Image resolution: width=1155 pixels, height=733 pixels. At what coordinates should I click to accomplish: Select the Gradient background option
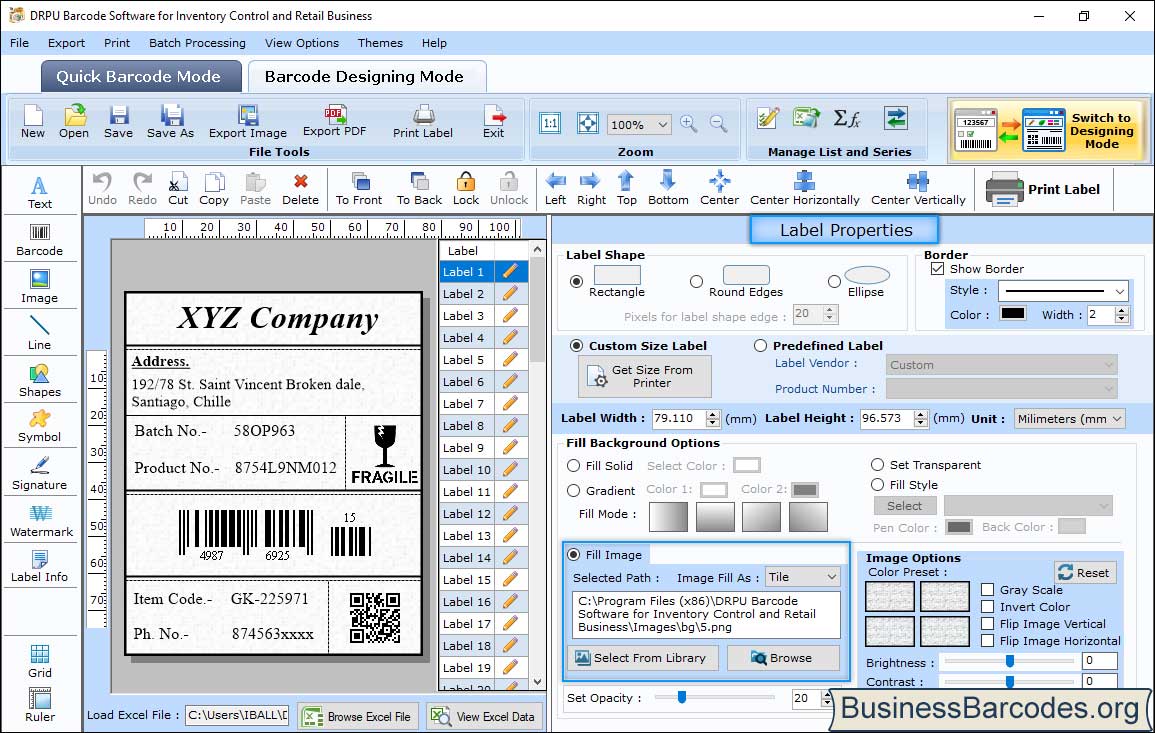coord(573,491)
